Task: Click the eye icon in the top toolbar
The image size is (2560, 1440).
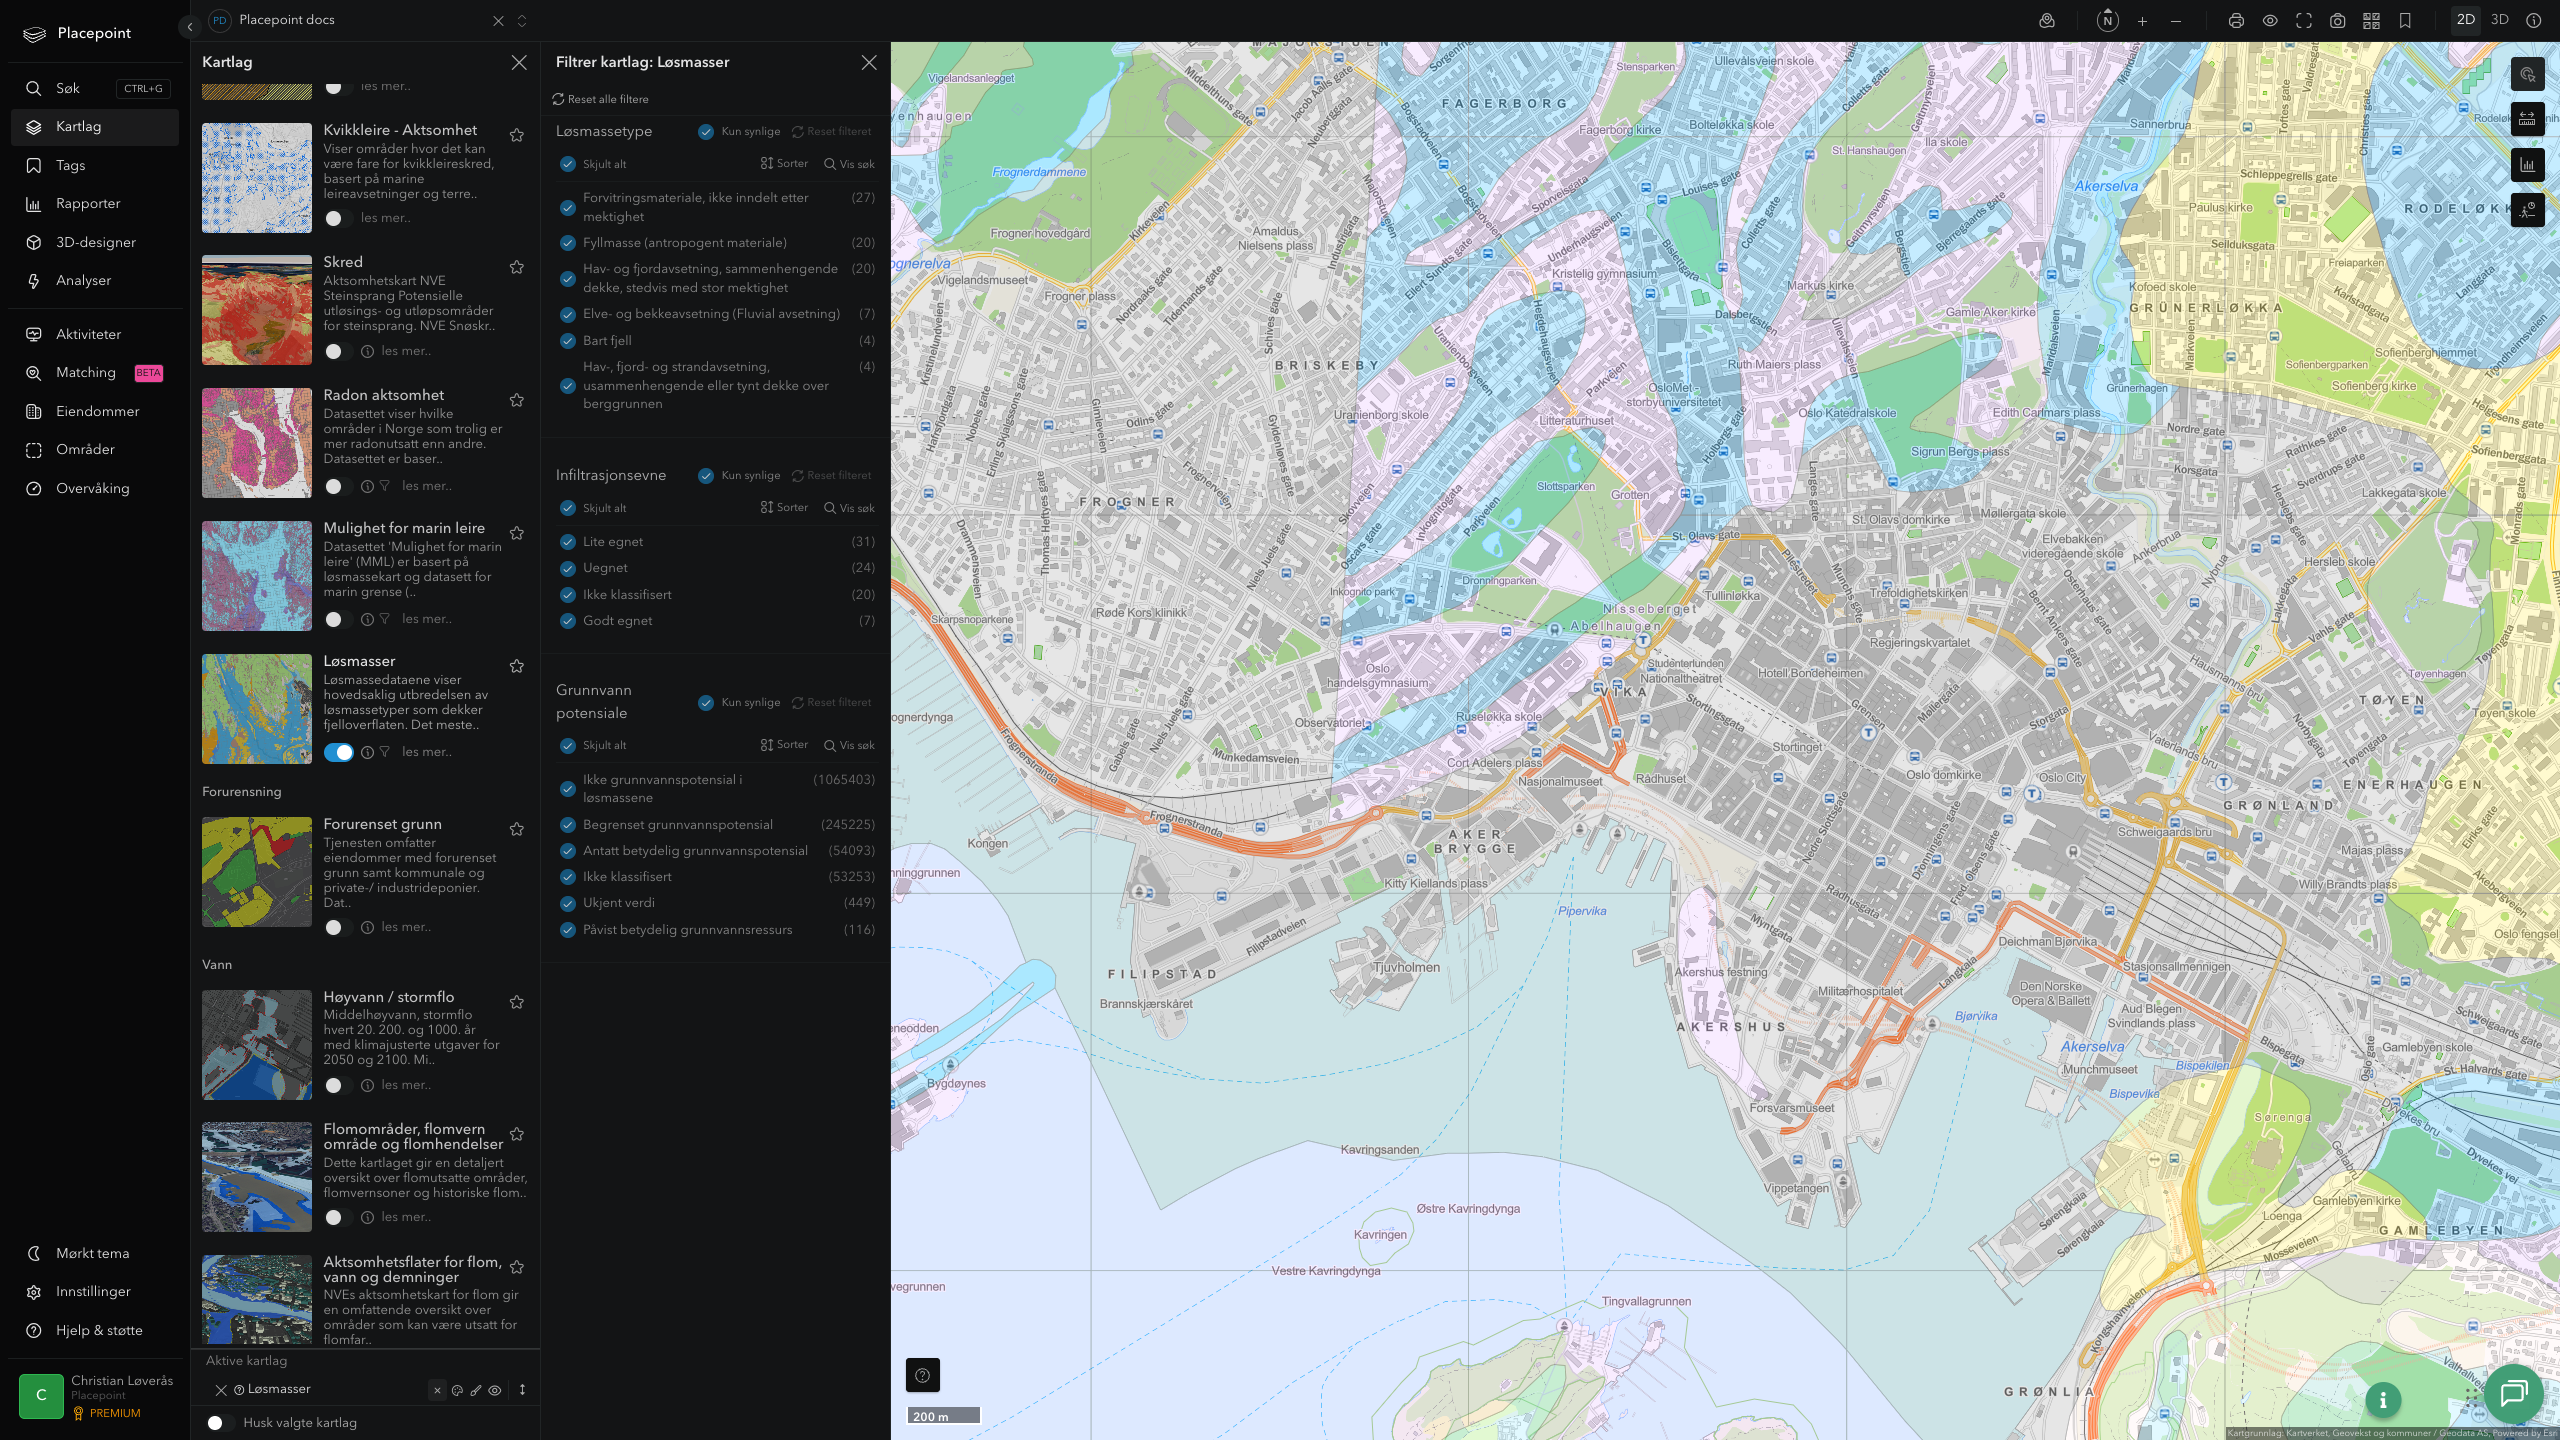Action: click(x=2270, y=20)
